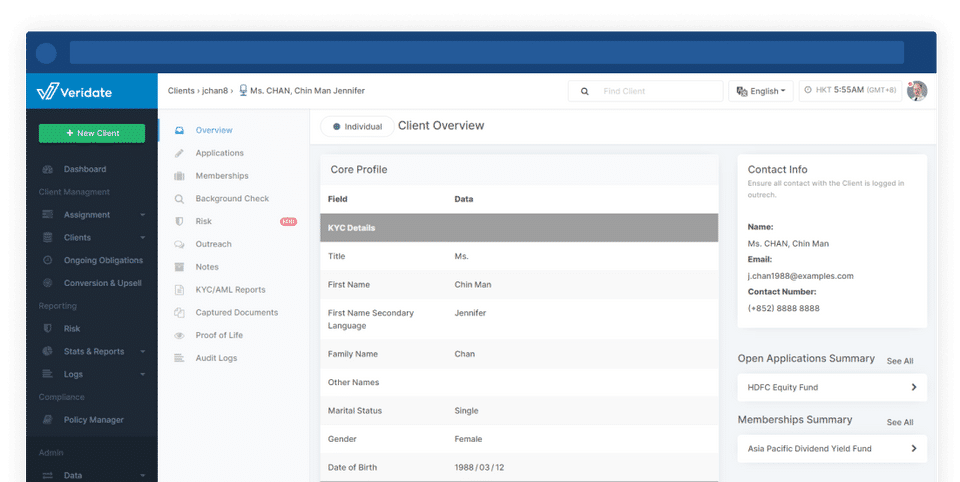Click the jchan8 breadcrumb link

coord(215,91)
